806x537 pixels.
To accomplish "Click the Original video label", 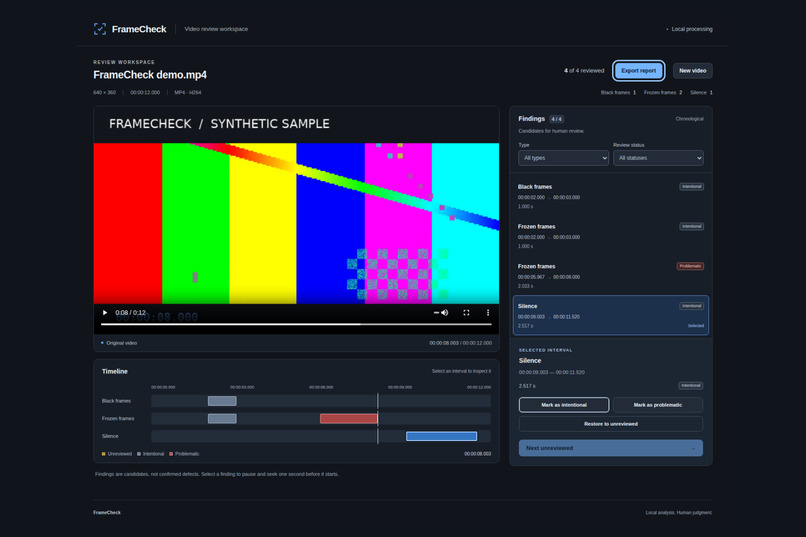I will [x=119, y=343].
